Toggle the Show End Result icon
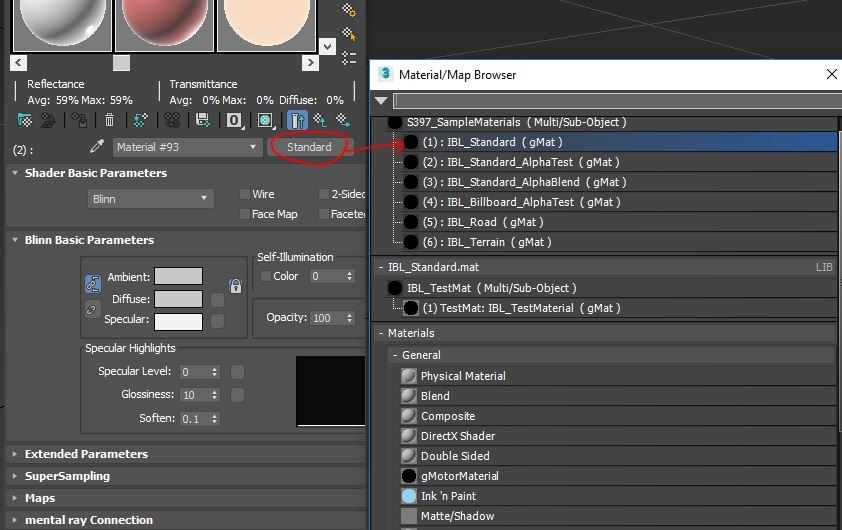 pyautogui.click(x=297, y=120)
